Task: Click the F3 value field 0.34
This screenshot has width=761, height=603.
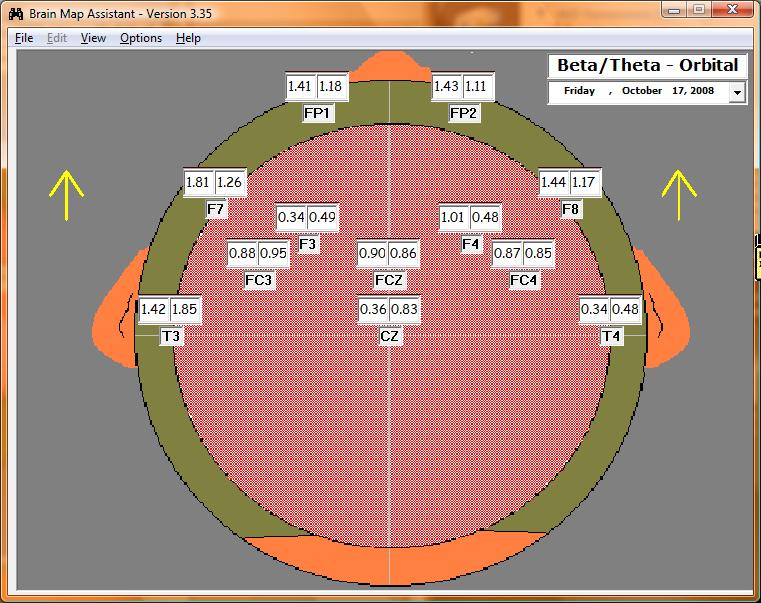Action: pyautogui.click(x=291, y=218)
